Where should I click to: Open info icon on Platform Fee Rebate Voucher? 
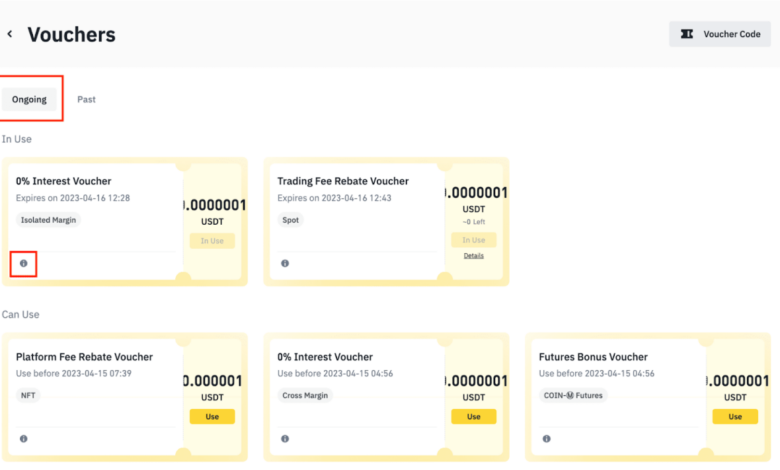click(23, 439)
